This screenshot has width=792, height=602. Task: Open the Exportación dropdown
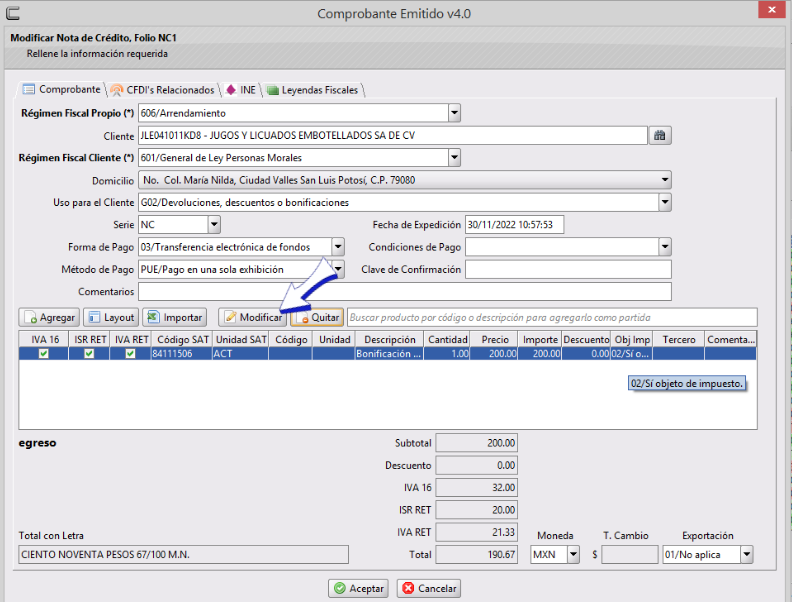tap(747, 555)
